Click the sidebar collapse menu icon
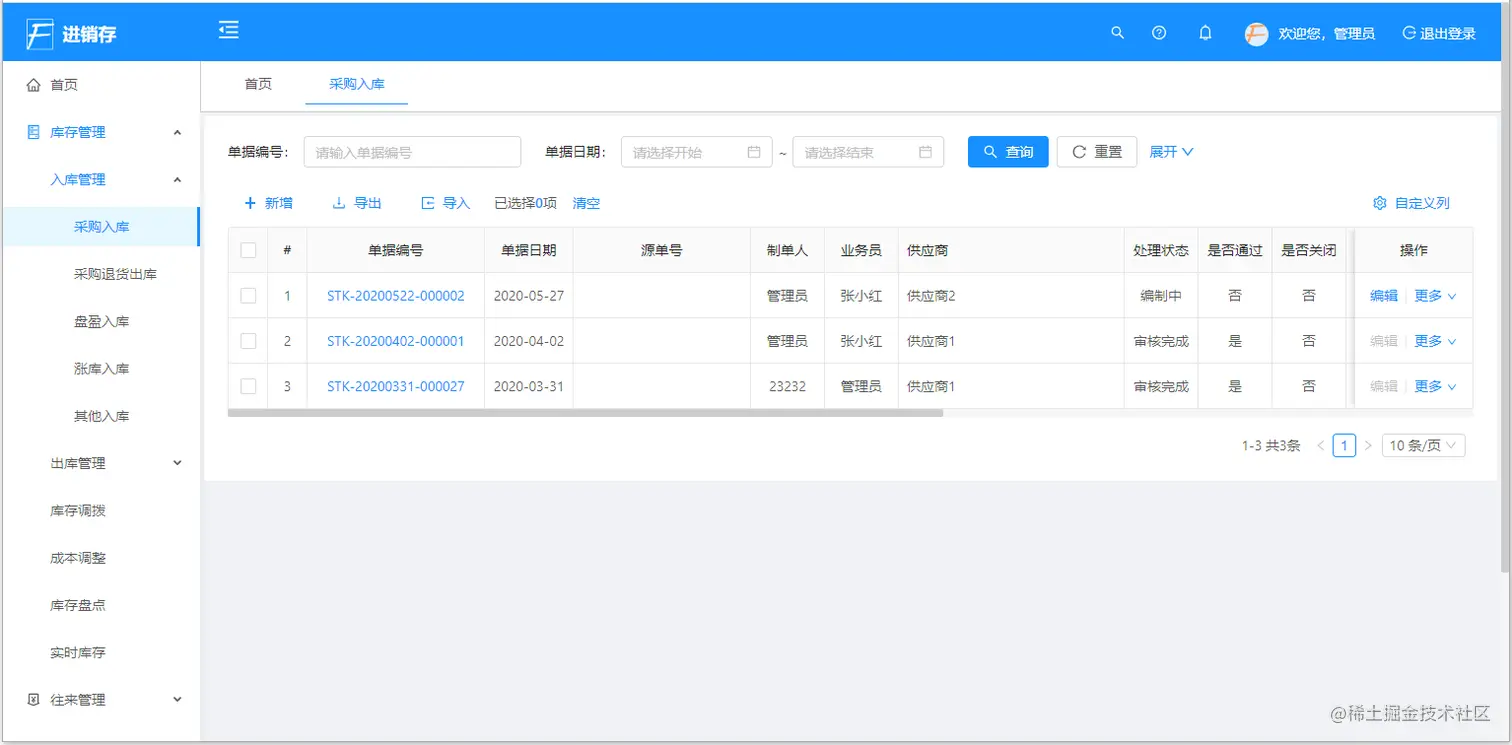Viewport: 1512px width, 745px height. coord(229,30)
